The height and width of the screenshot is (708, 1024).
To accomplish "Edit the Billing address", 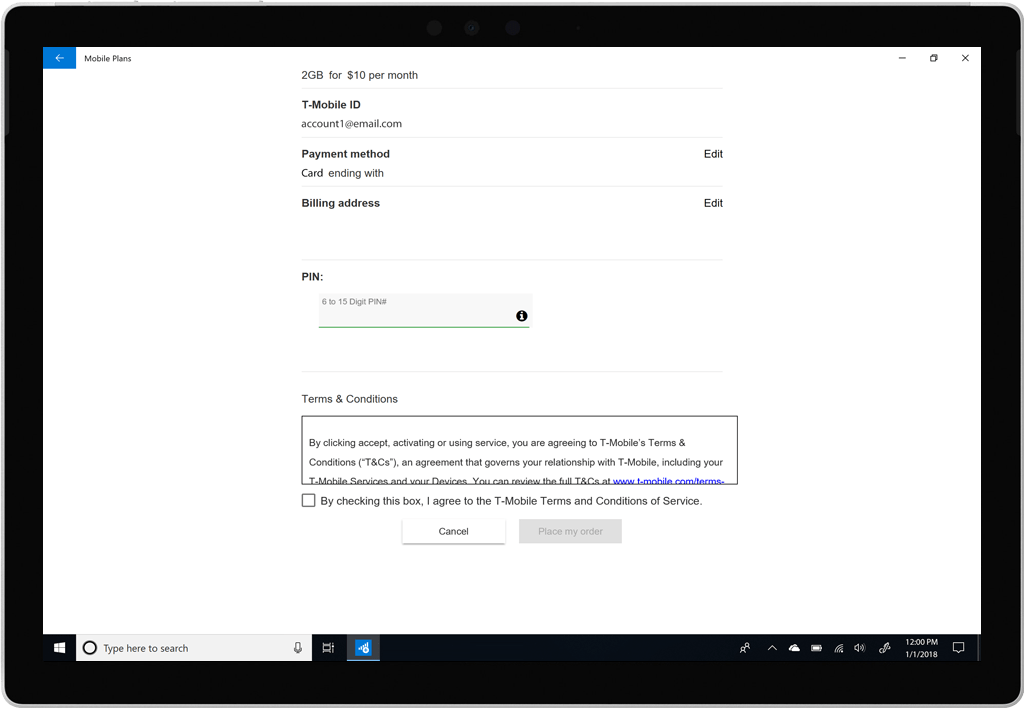I will point(713,203).
